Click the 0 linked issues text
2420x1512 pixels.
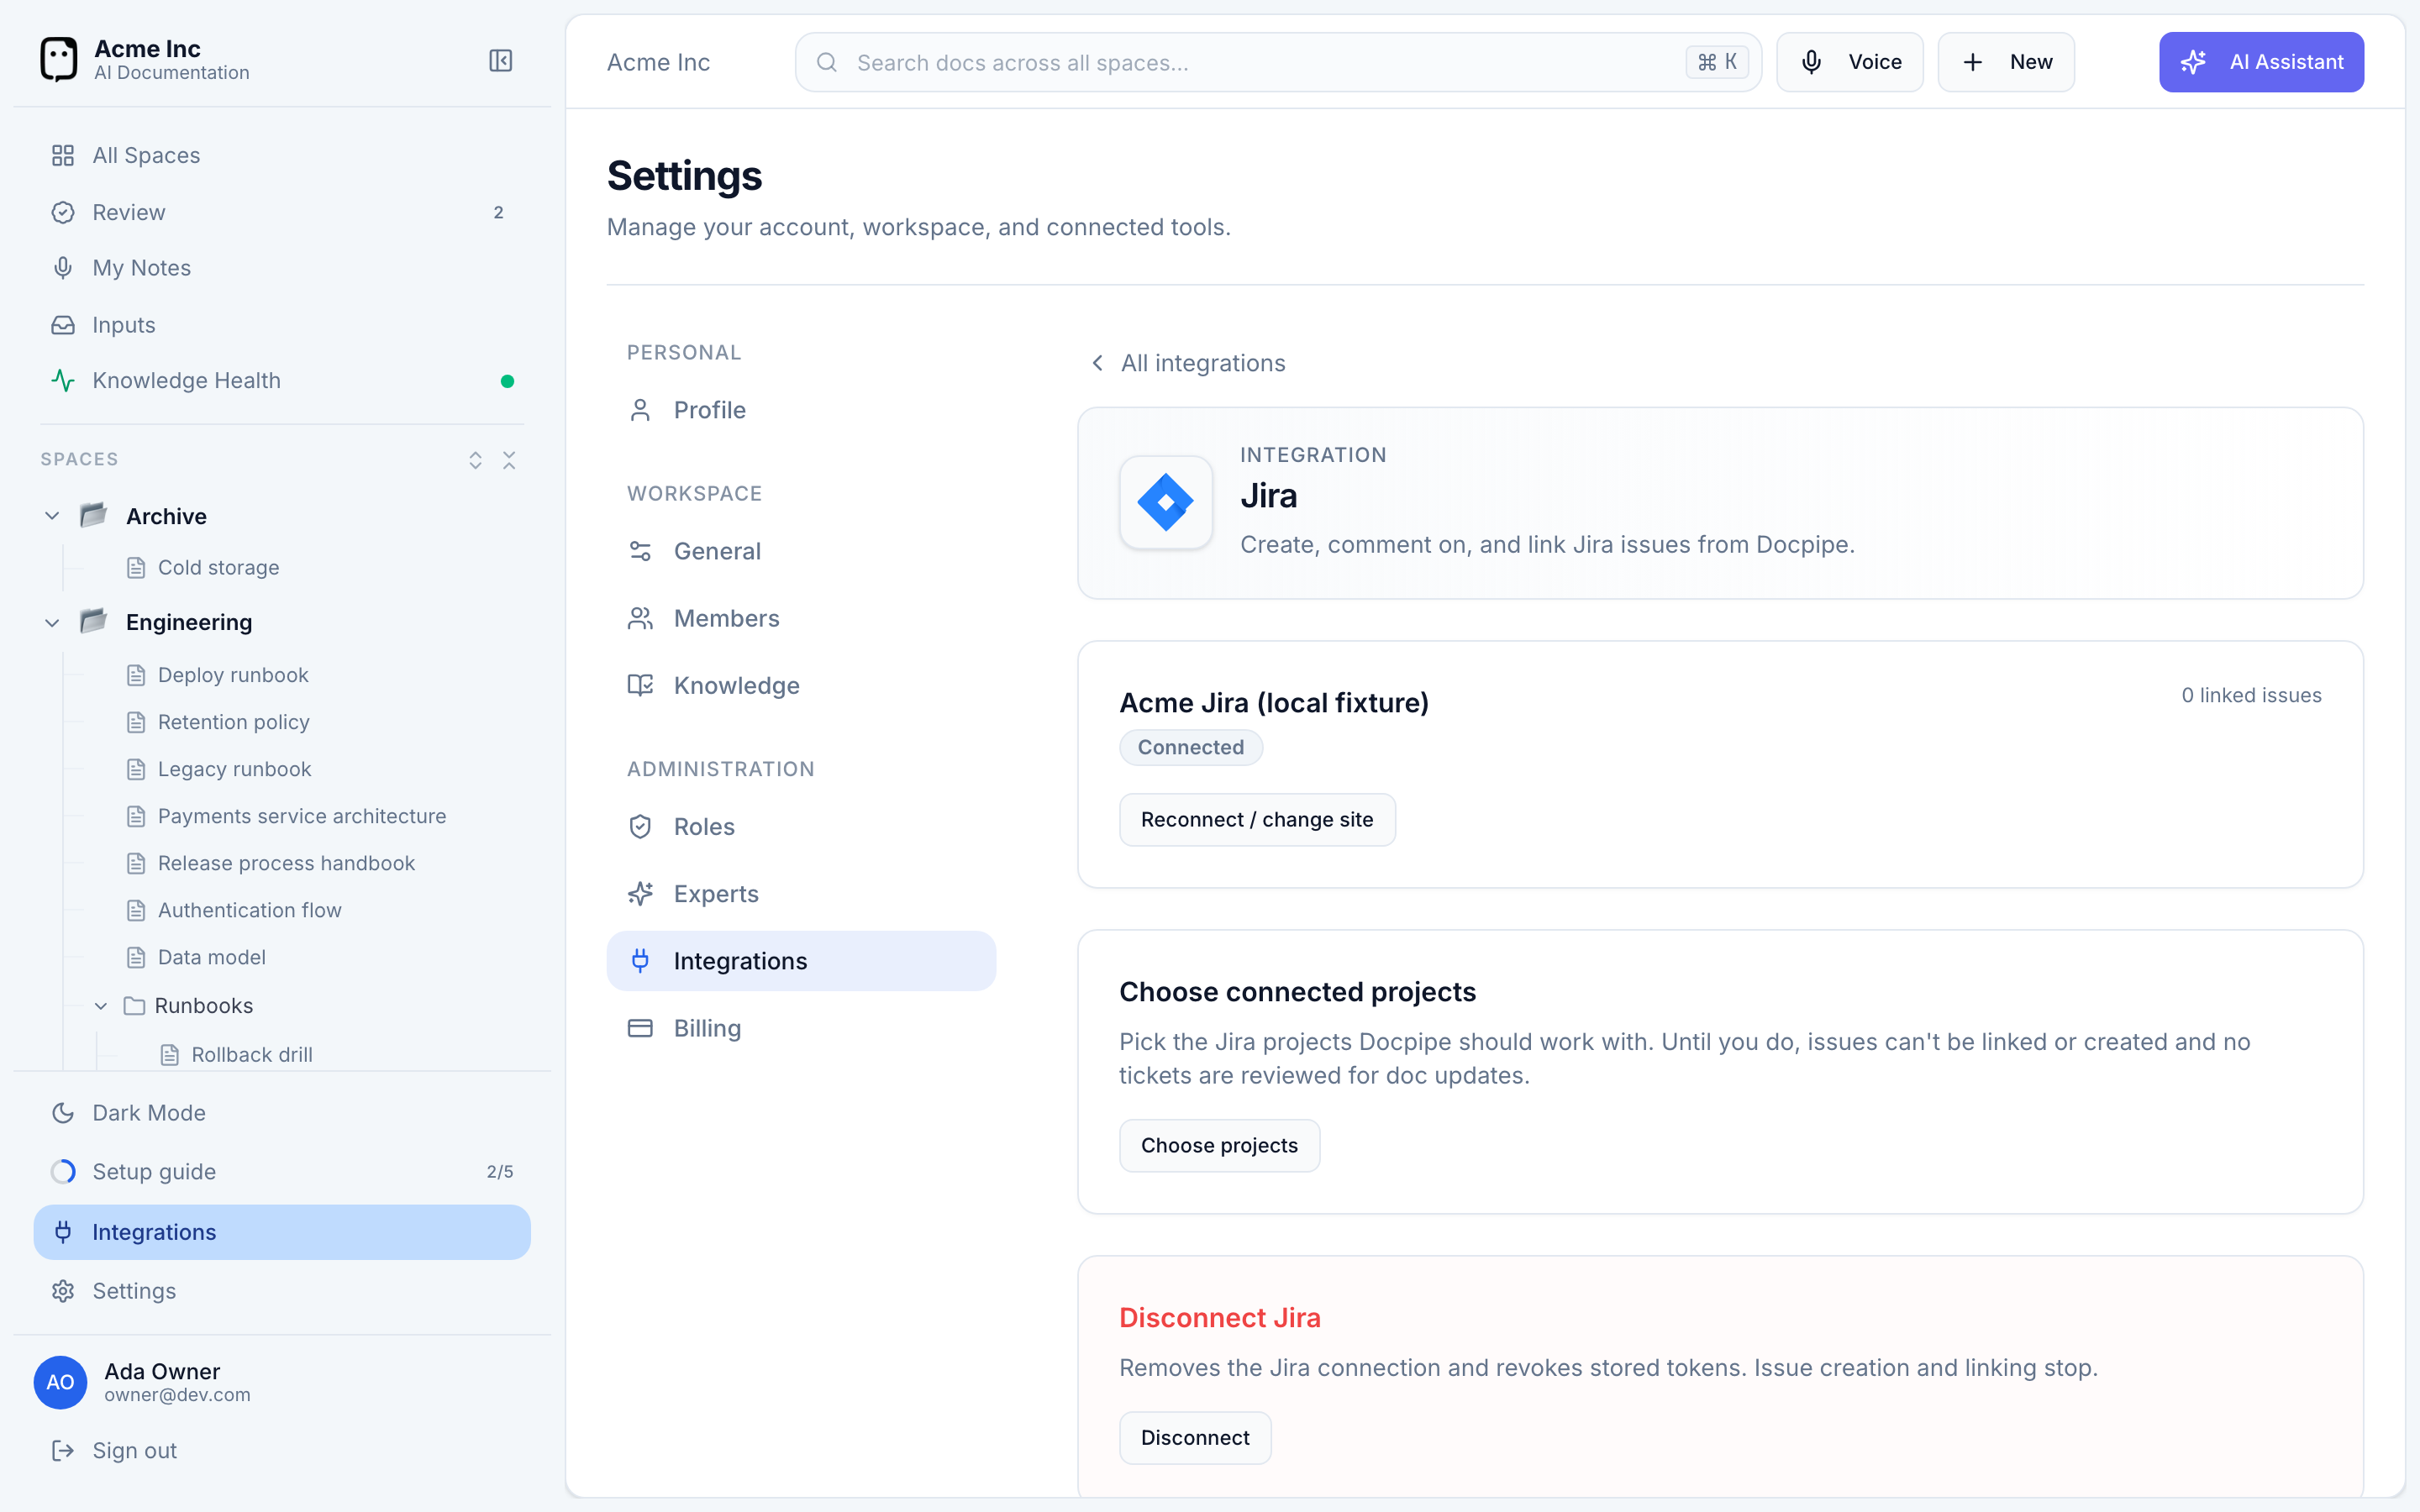tap(2251, 695)
